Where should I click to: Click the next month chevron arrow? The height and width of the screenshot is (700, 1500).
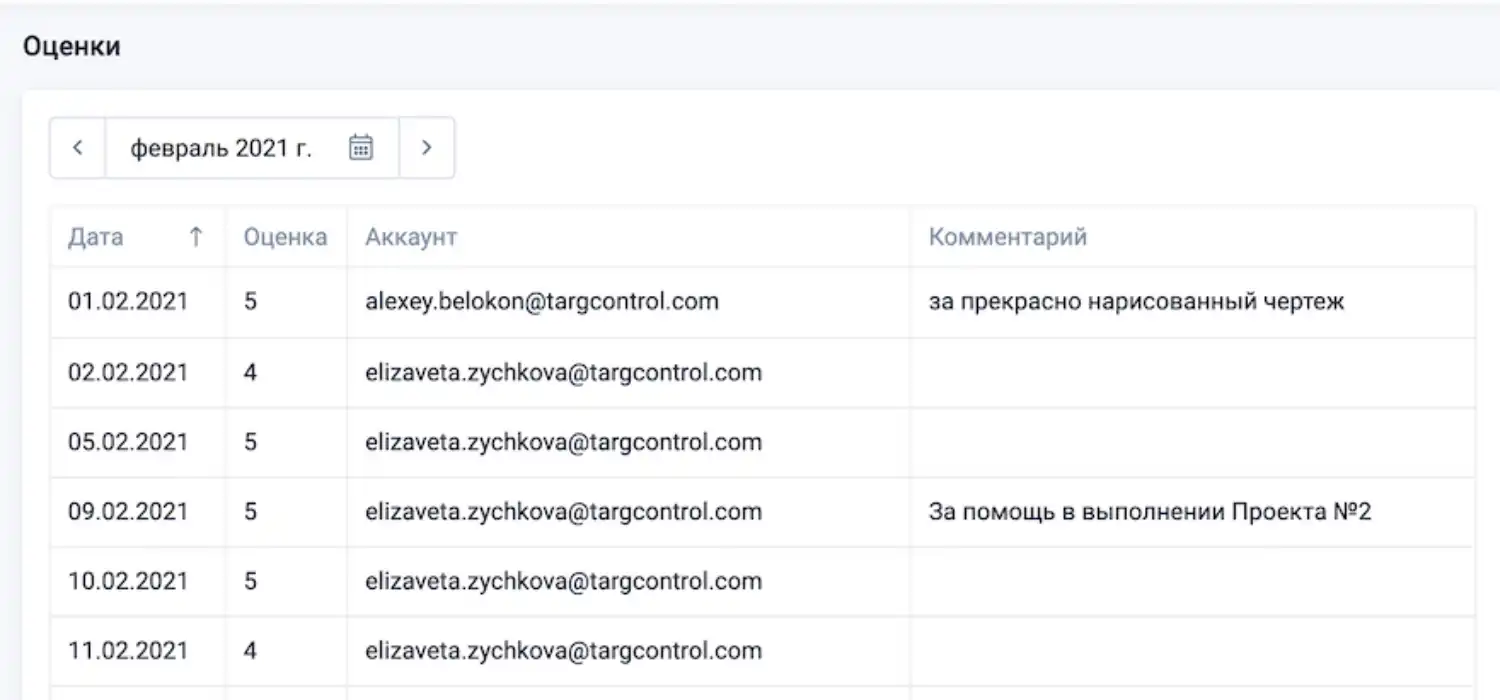click(427, 147)
